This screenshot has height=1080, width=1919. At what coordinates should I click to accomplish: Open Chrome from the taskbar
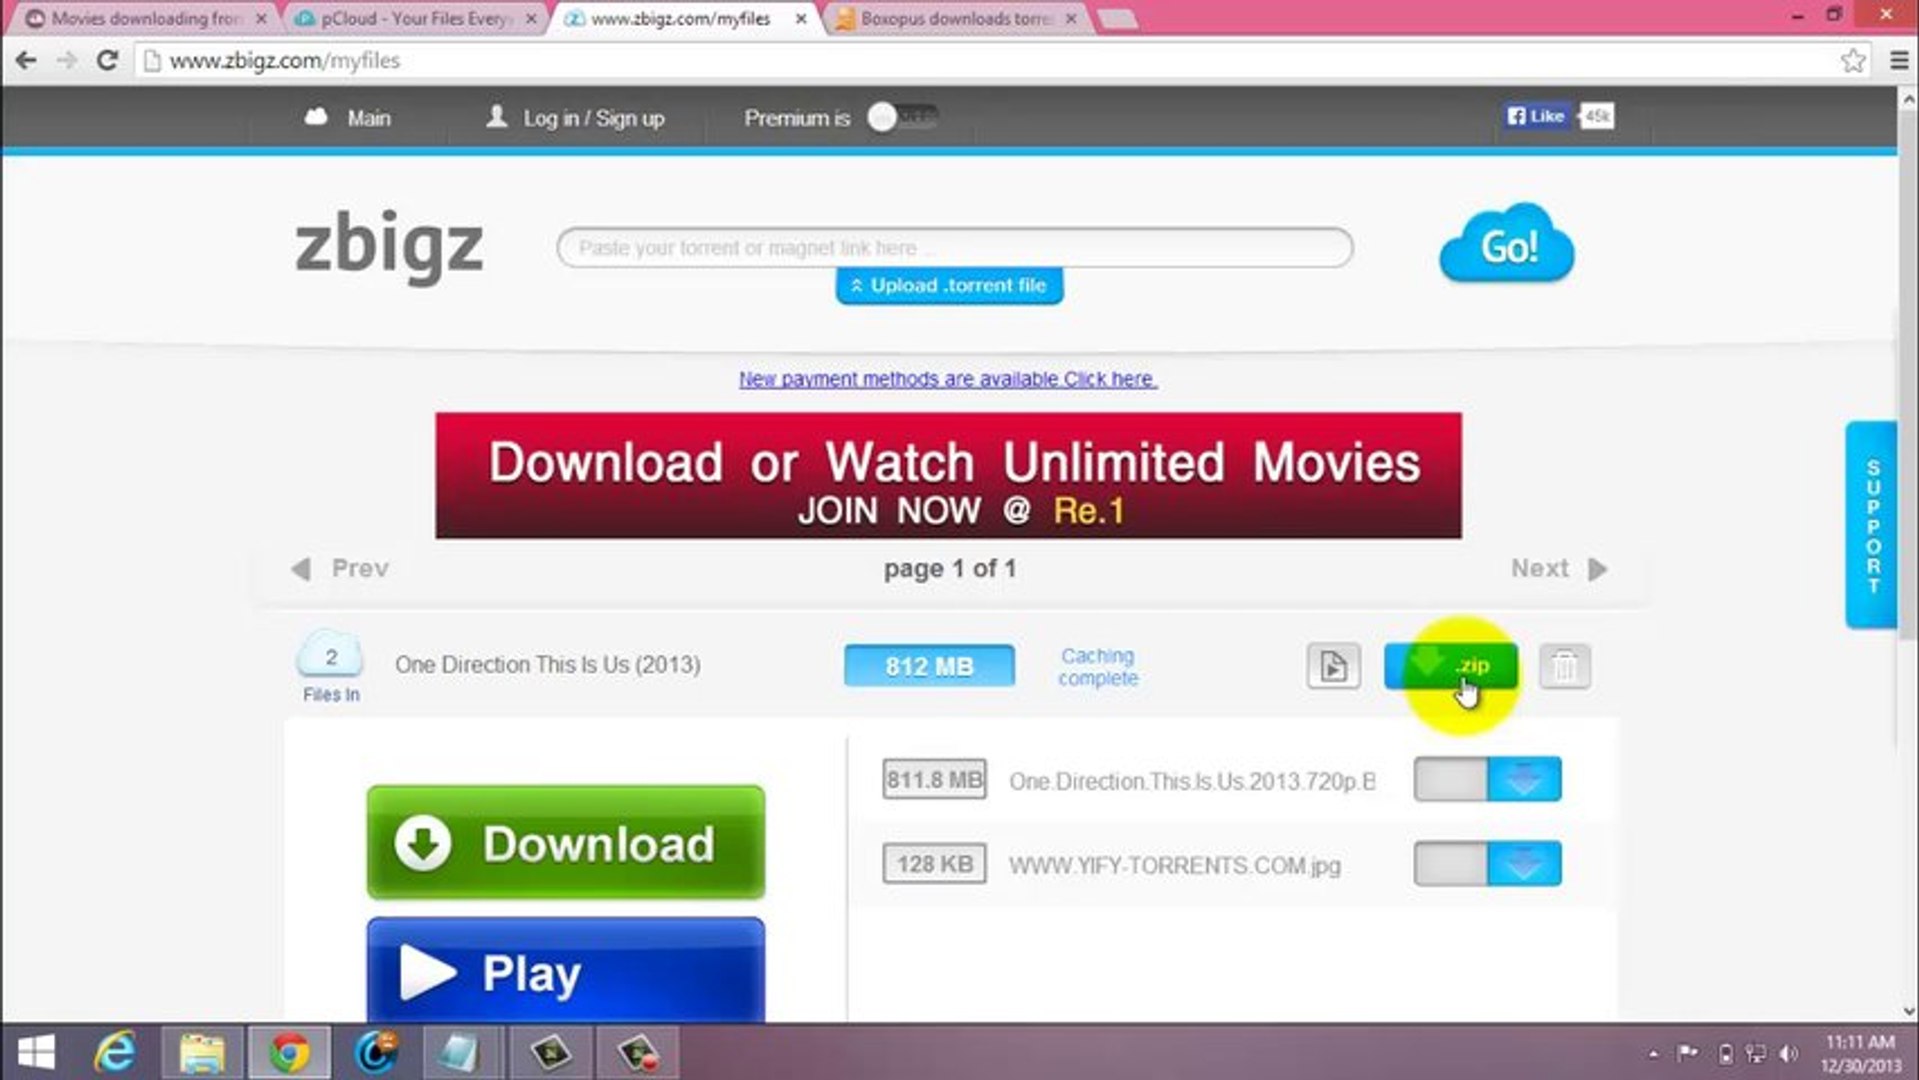point(288,1053)
